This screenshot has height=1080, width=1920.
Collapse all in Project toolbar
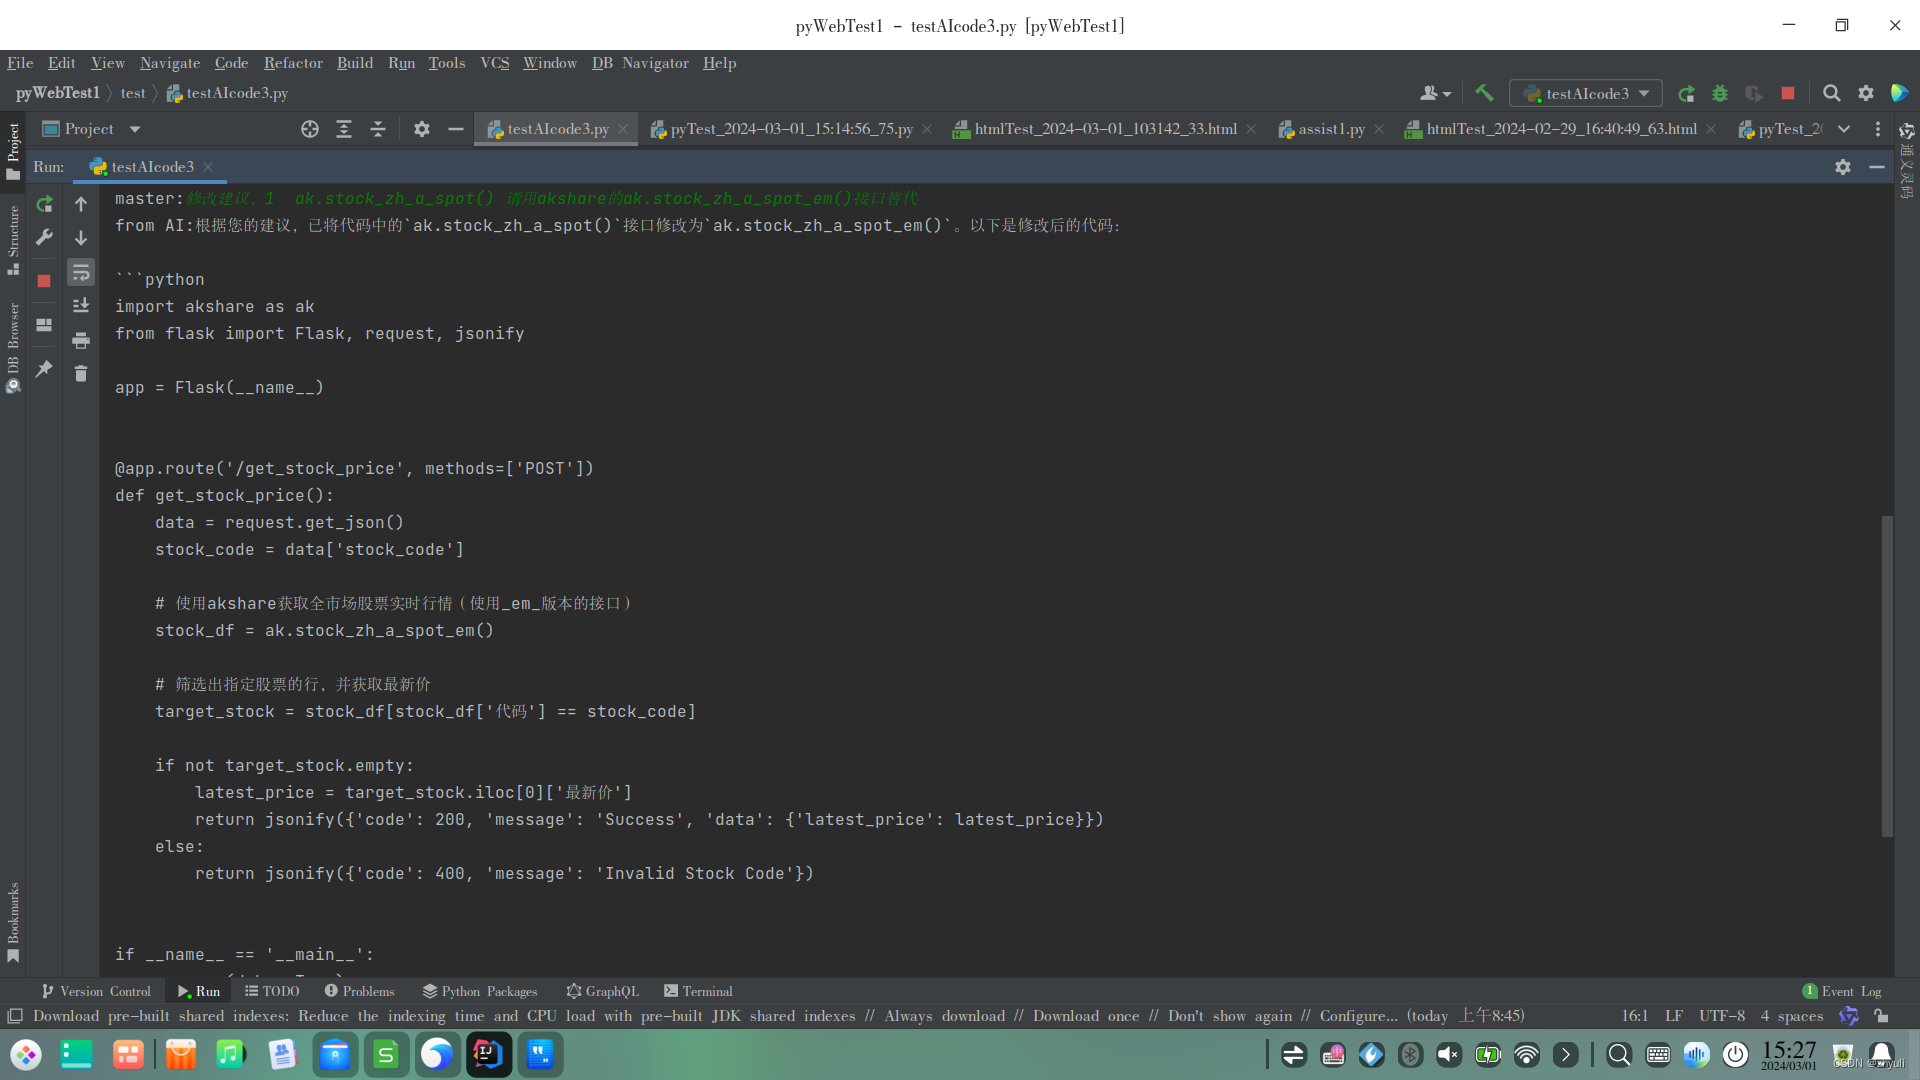click(378, 129)
